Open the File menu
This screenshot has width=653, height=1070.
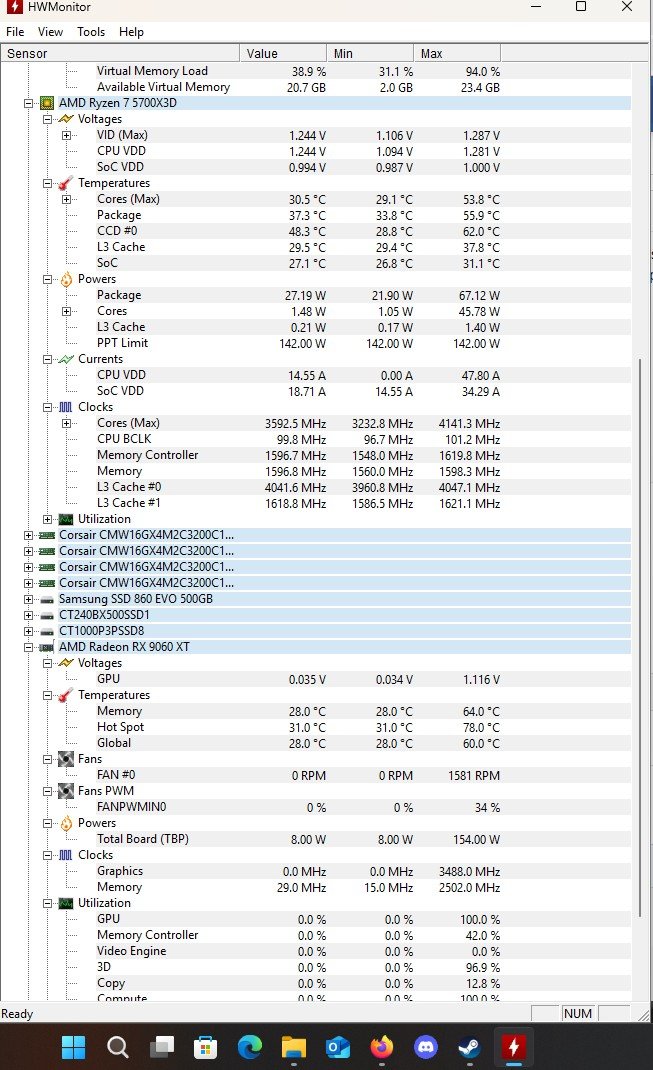click(x=15, y=32)
